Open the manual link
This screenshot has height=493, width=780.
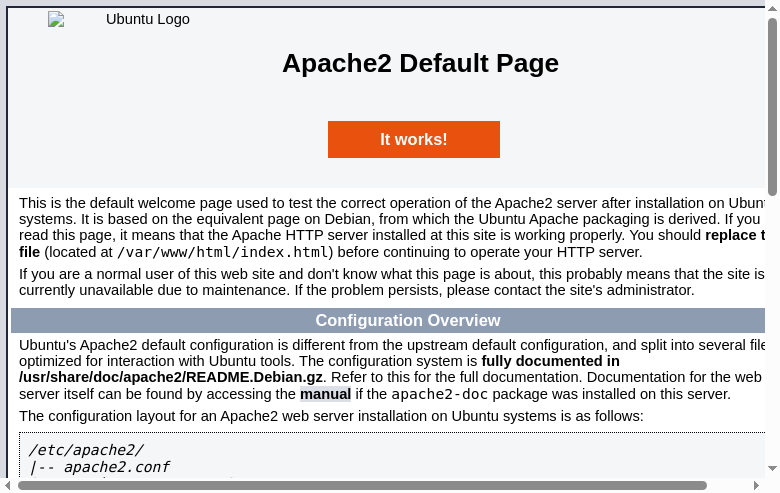coord(325,394)
